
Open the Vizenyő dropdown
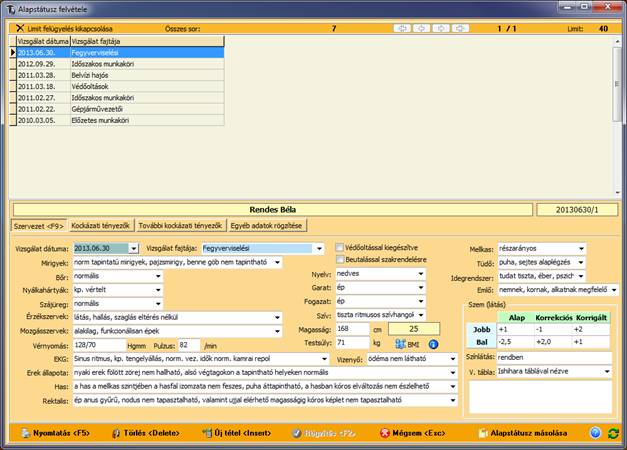coord(453,359)
